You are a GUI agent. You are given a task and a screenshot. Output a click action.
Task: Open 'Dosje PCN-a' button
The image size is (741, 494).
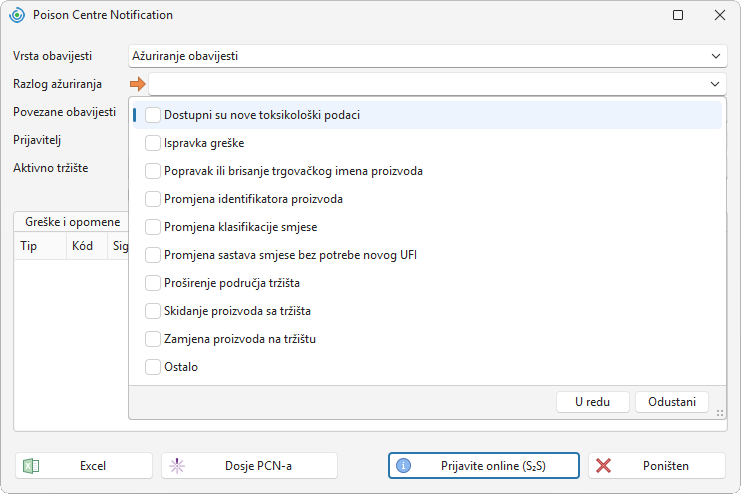click(x=250, y=466)
